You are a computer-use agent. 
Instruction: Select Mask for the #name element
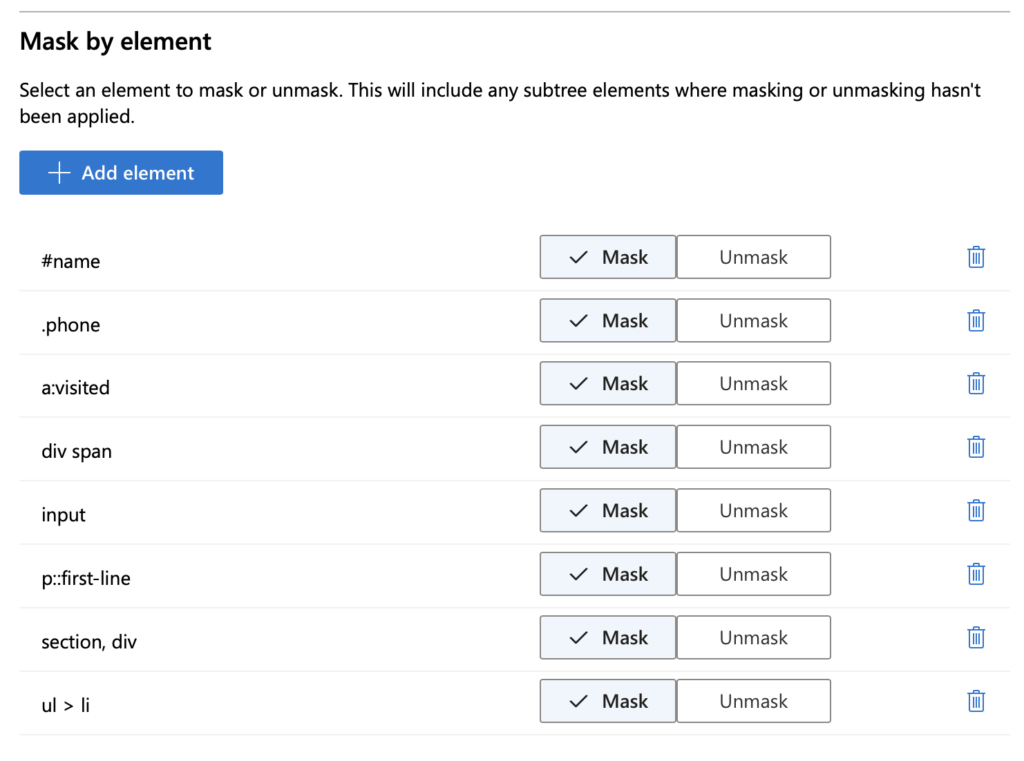tap(608, 257)
